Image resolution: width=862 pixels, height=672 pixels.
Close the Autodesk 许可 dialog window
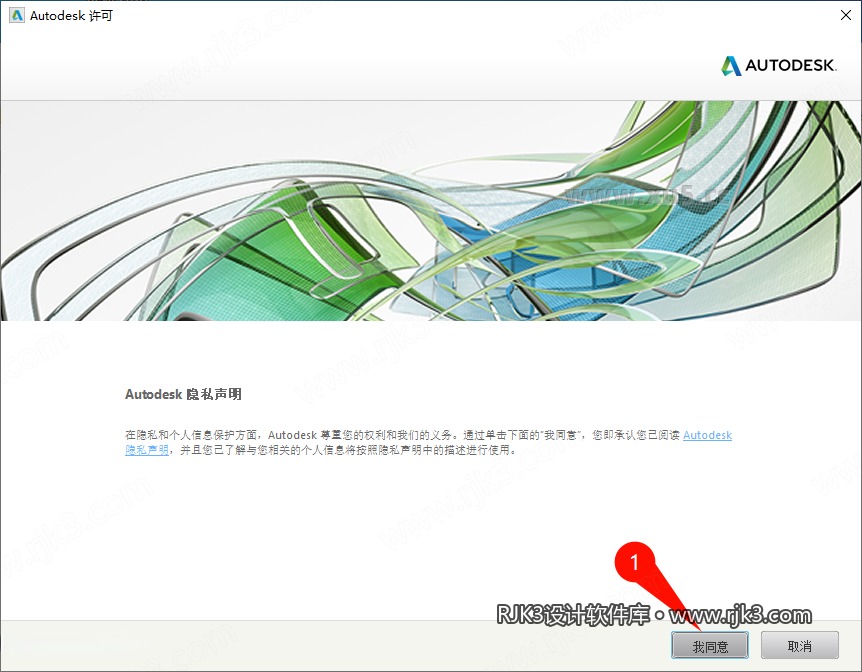coord(846,15)
